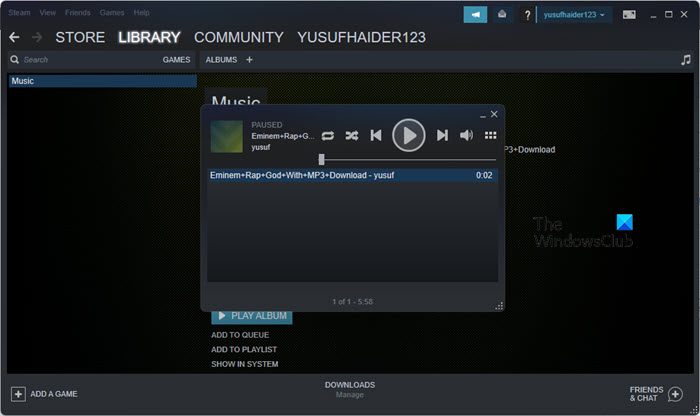Click the forward arrow navigation button
This screenshot has width=700, height=416.
(37, 37)
